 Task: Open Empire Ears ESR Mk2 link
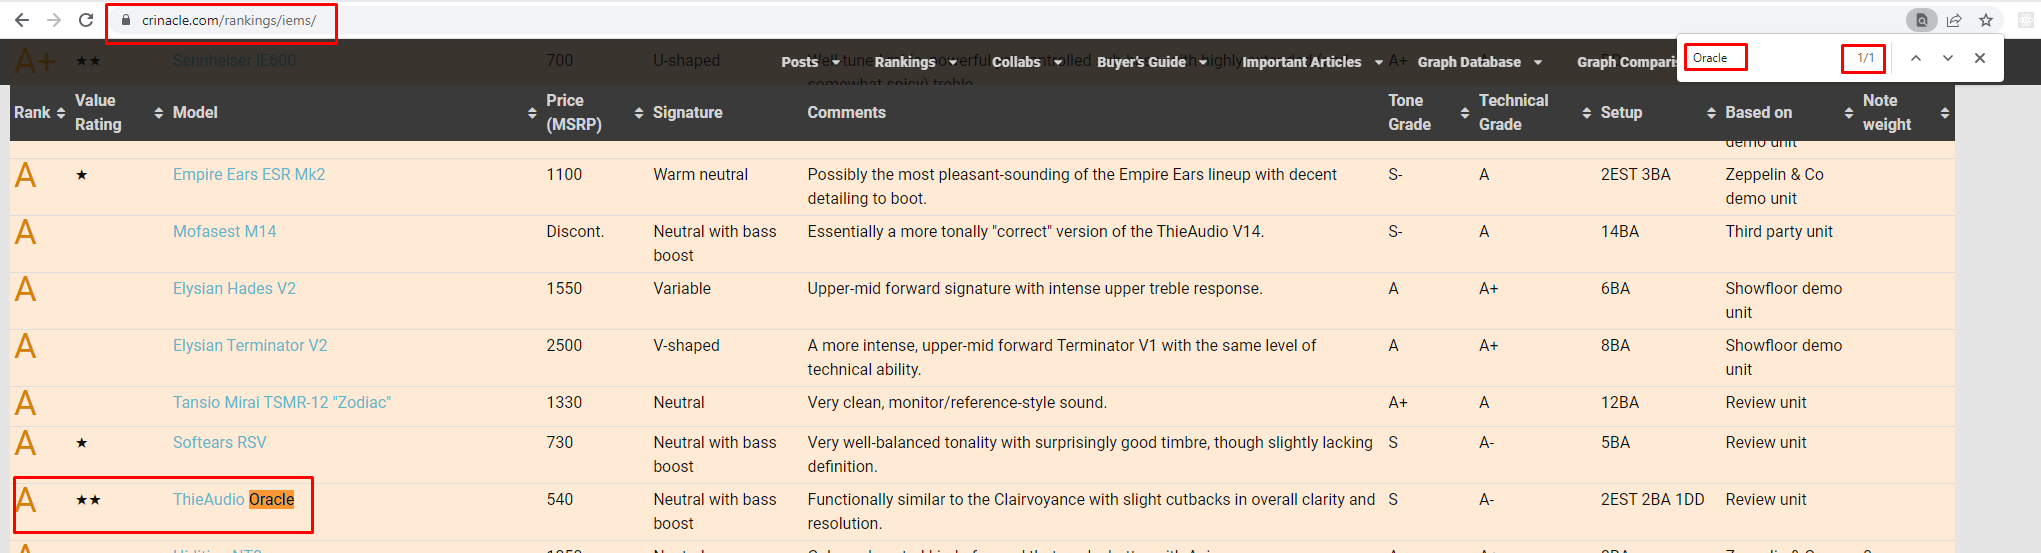coord(249,174)
